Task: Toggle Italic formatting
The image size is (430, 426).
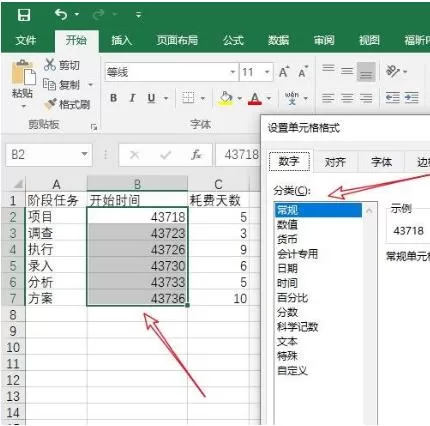Action: pyautogui.click(x=133, y=98)
